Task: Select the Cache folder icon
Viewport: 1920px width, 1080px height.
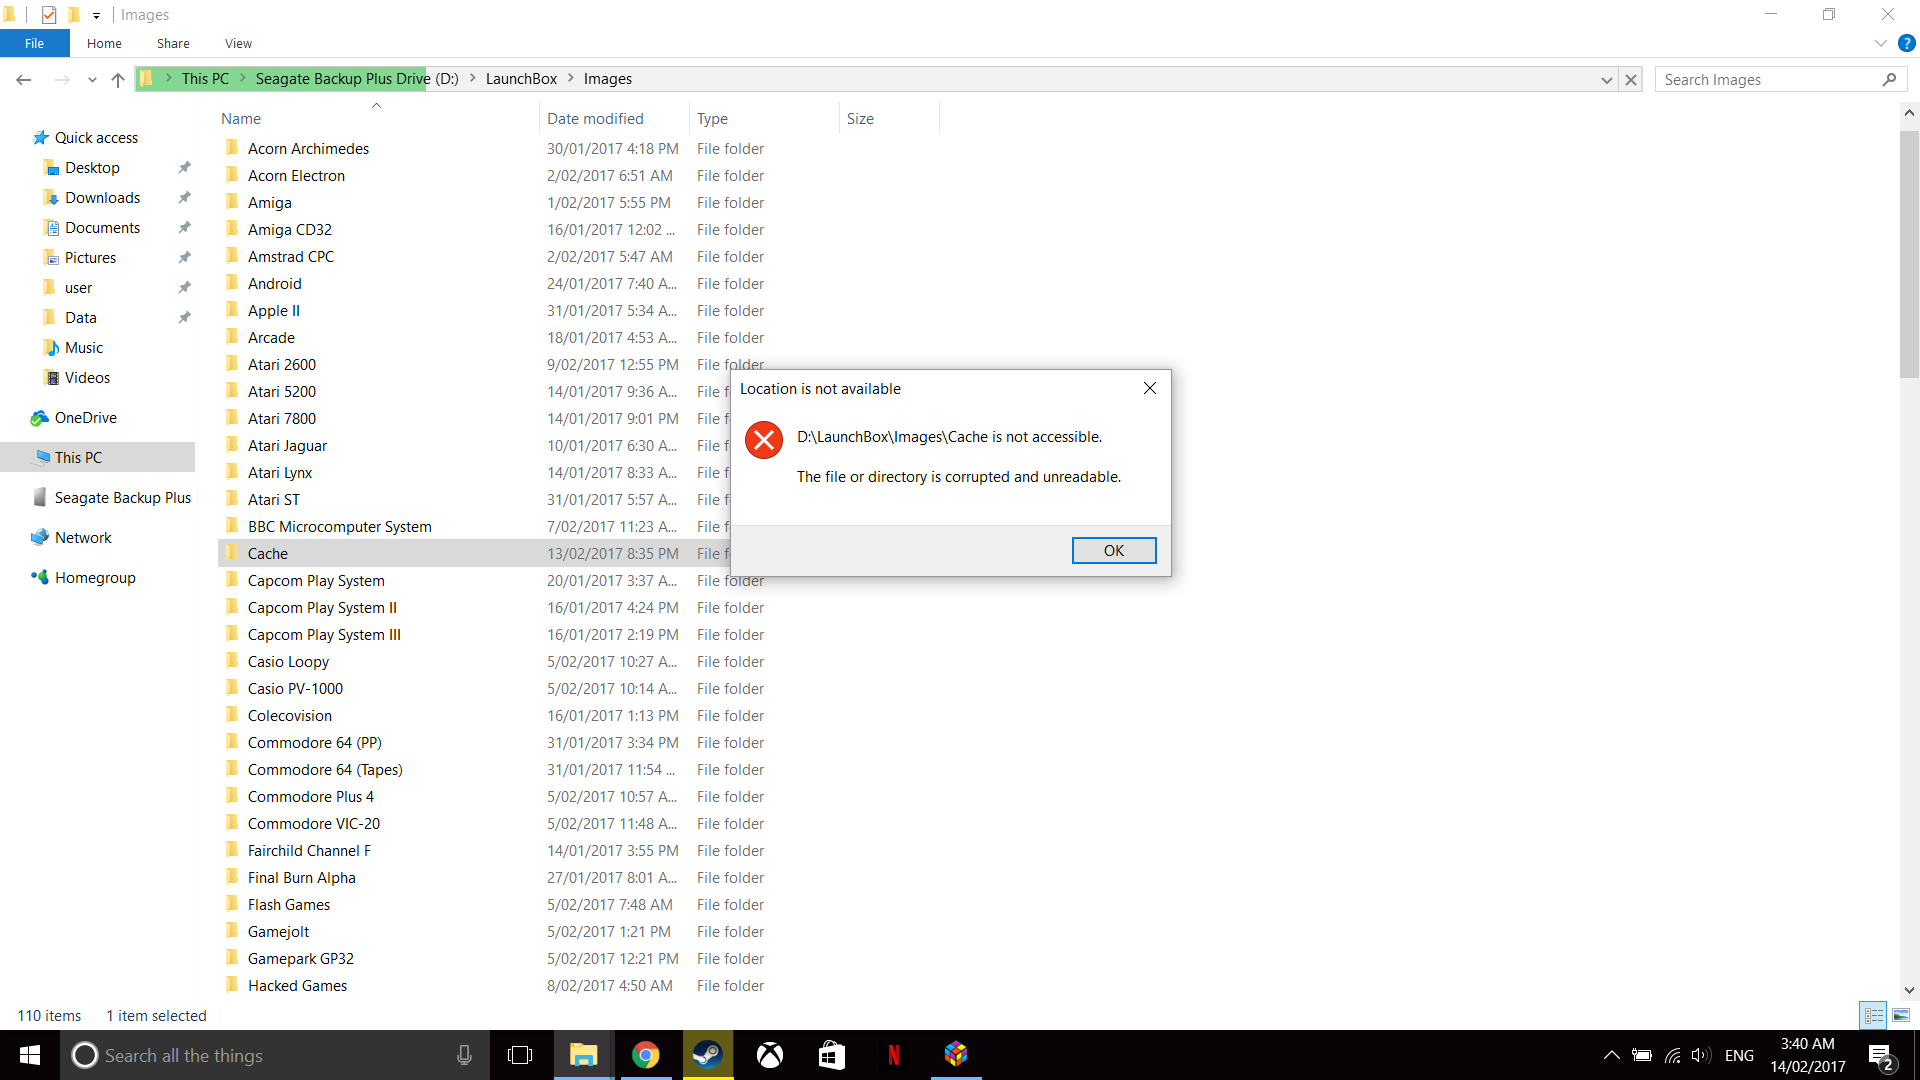Action: coord(232,553)
